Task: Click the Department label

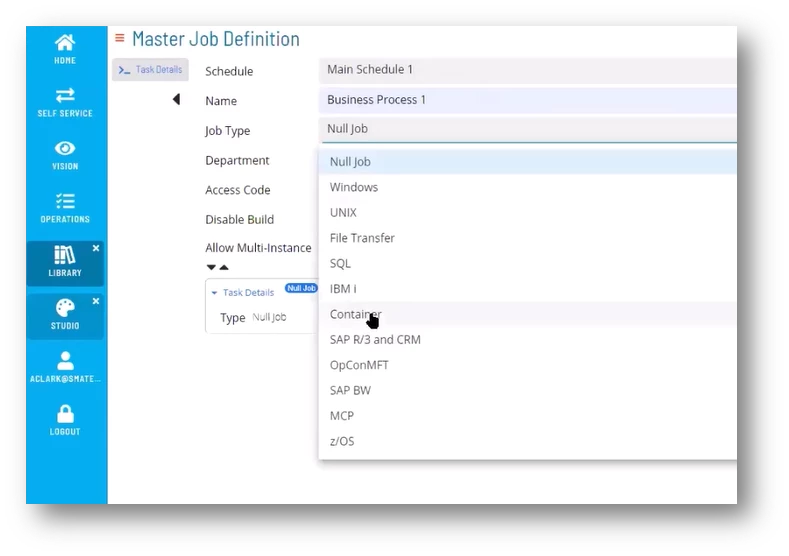Action: [x=237, y=161]
